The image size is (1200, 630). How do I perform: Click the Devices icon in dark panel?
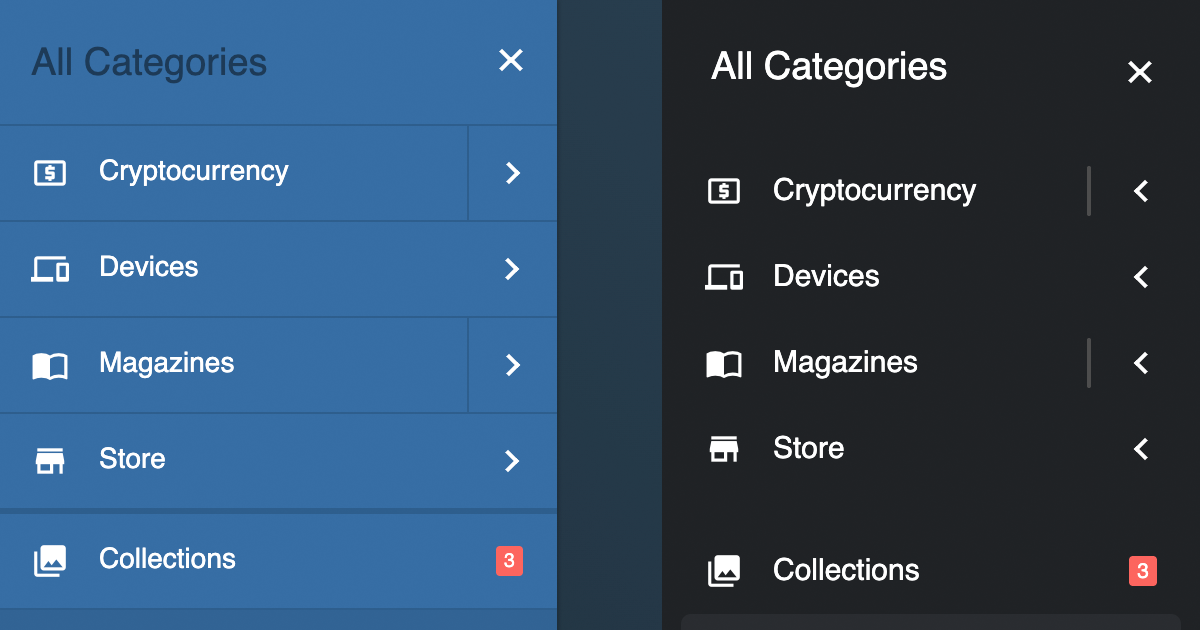point(724,277)
